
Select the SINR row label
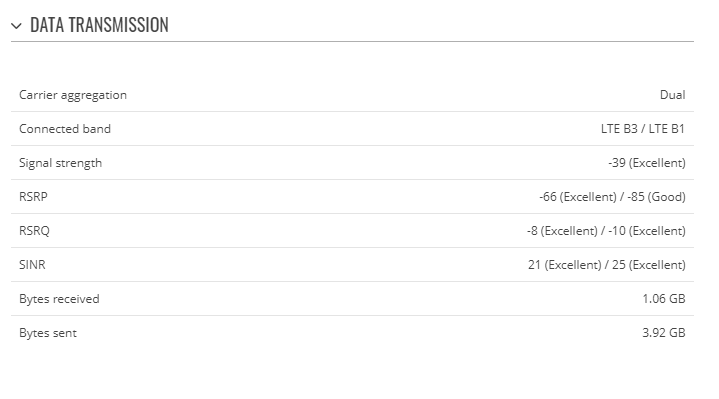pos(32,265)
